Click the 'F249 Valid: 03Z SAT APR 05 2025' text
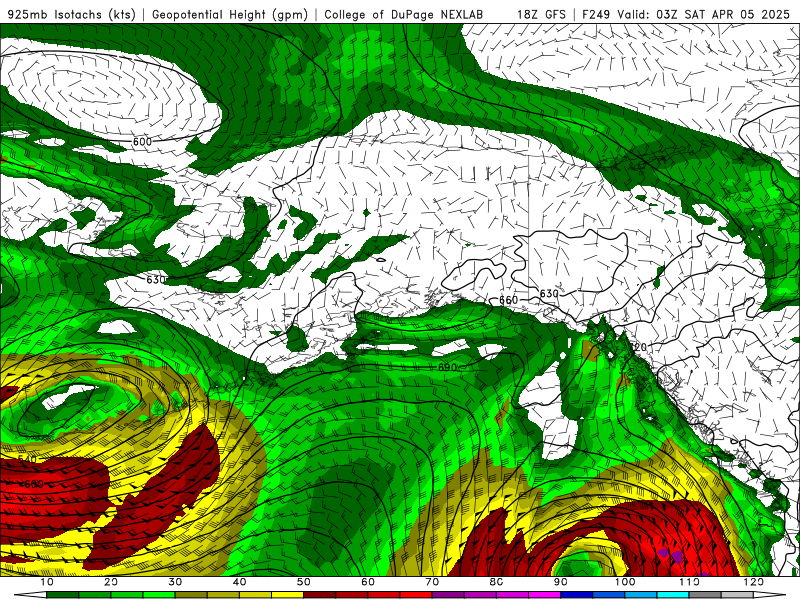 point(686,15)
